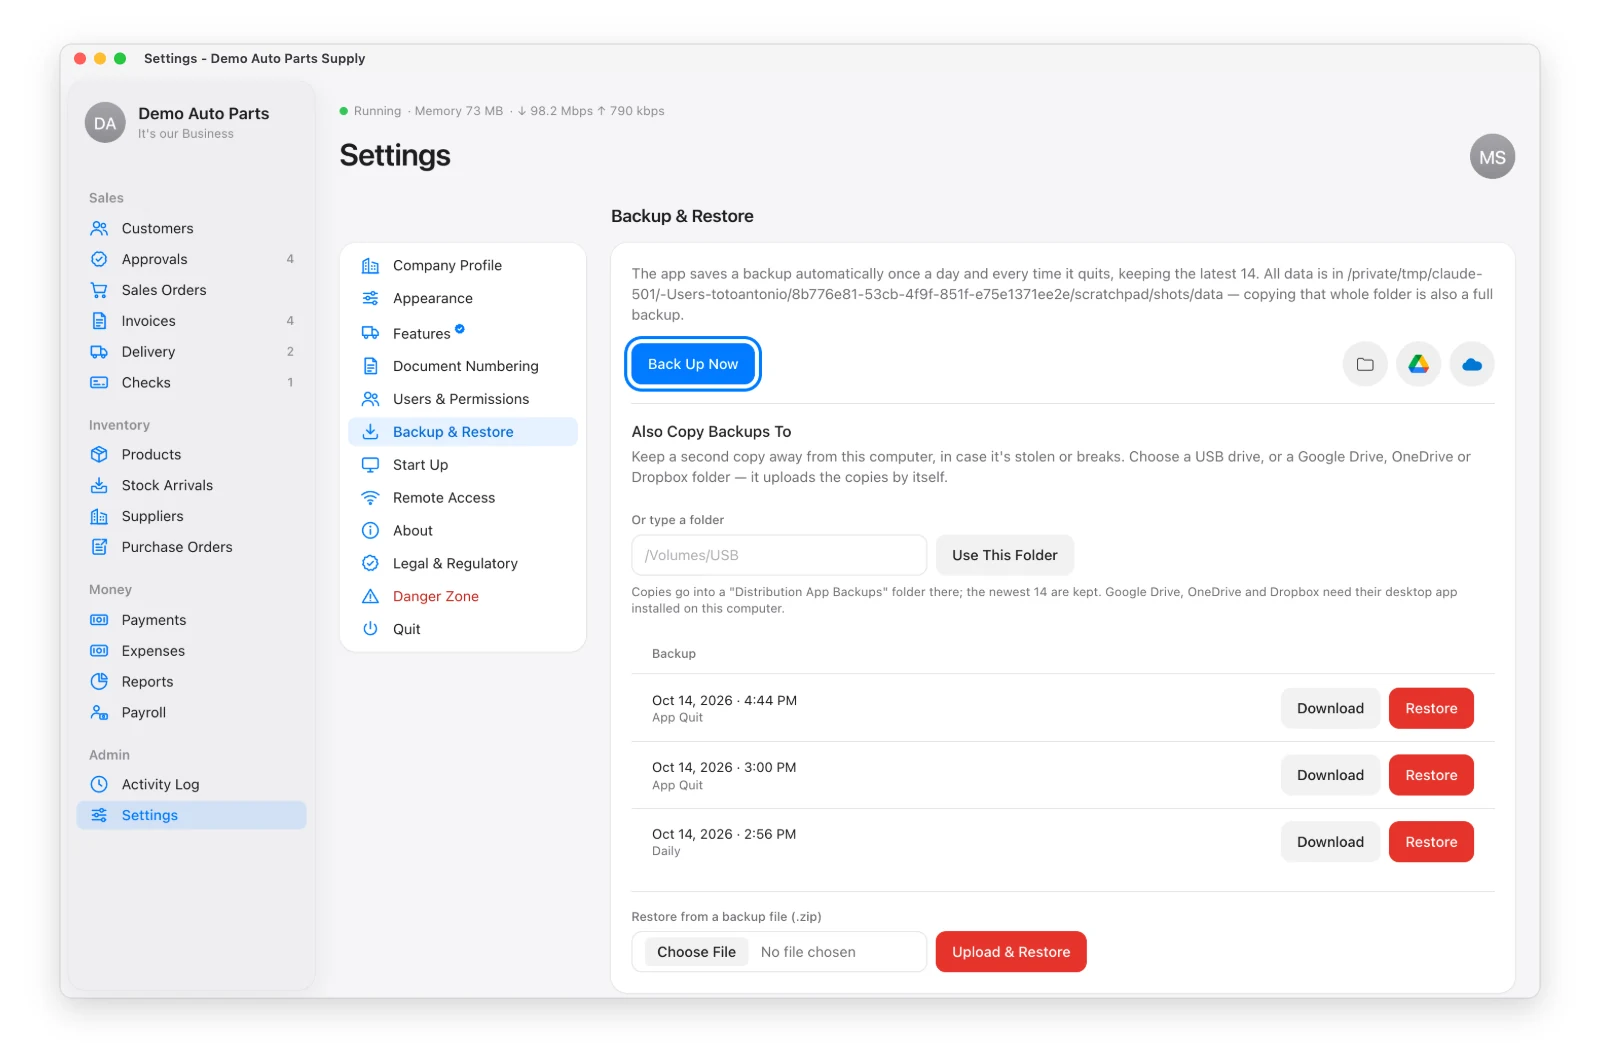Screen dimensions: 1600x1043
Task: Click the Expenses banknote icon
Action: tap(99, 651)
